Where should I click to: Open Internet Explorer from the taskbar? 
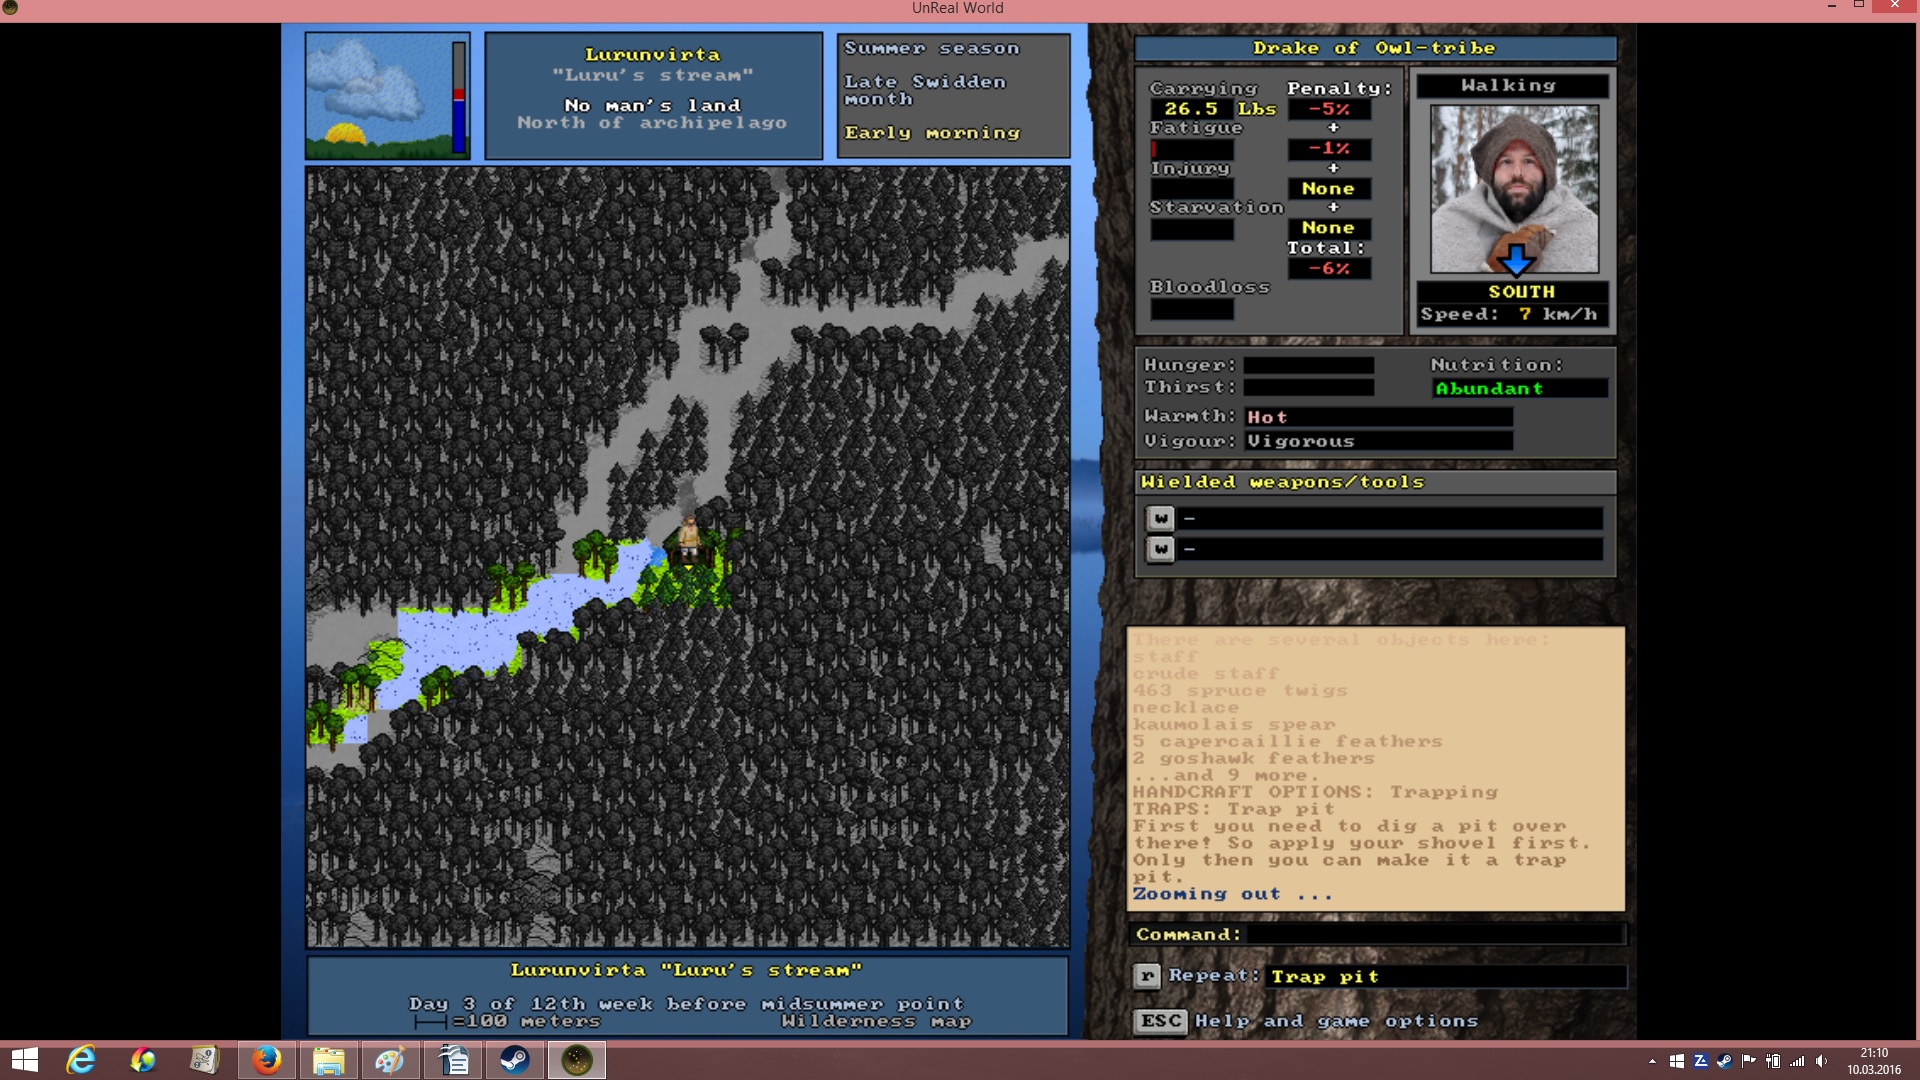click(x=80, y=1060)
